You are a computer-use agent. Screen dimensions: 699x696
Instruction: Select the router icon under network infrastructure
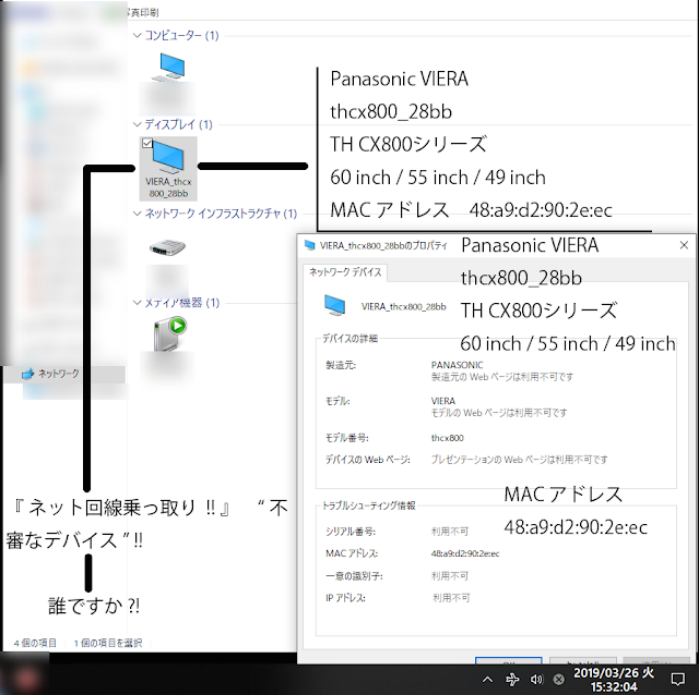click(167, 247)
